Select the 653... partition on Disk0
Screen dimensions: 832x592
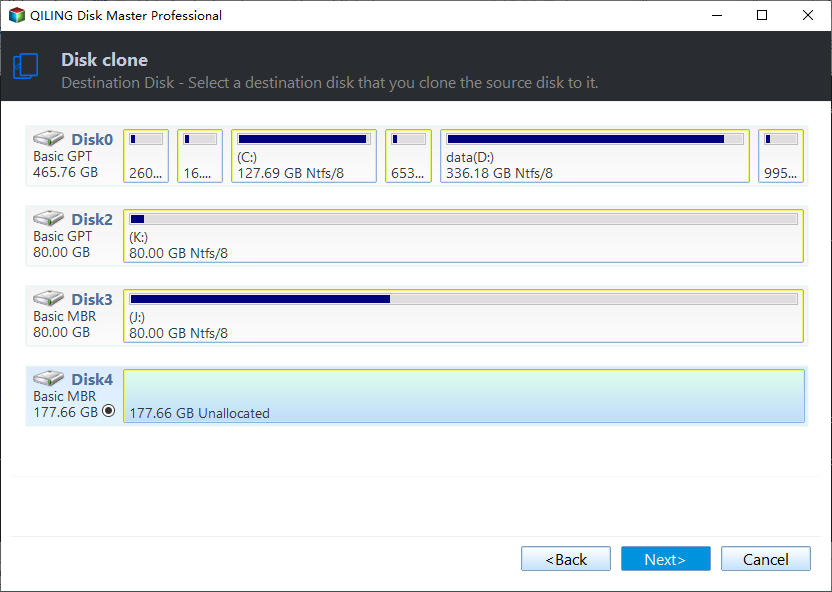(408, 156)
